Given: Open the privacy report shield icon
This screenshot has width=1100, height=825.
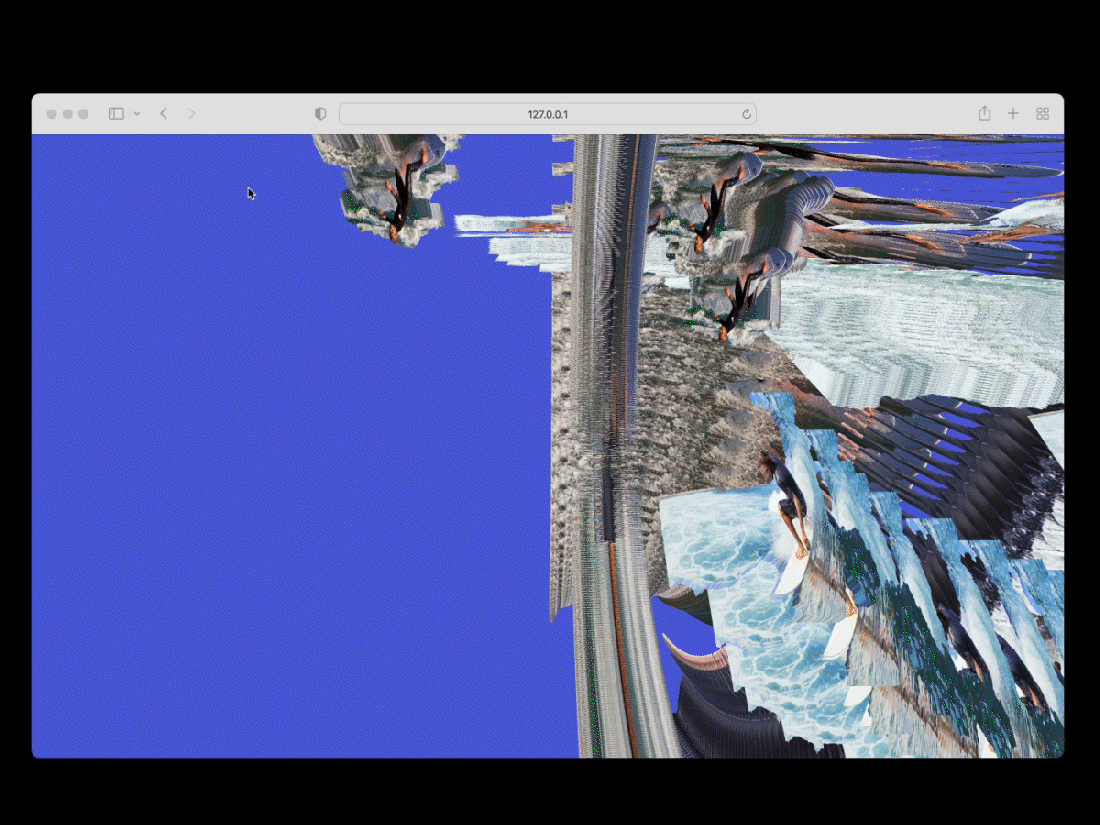Looking at the screenshot, I should tap(321, 114).
